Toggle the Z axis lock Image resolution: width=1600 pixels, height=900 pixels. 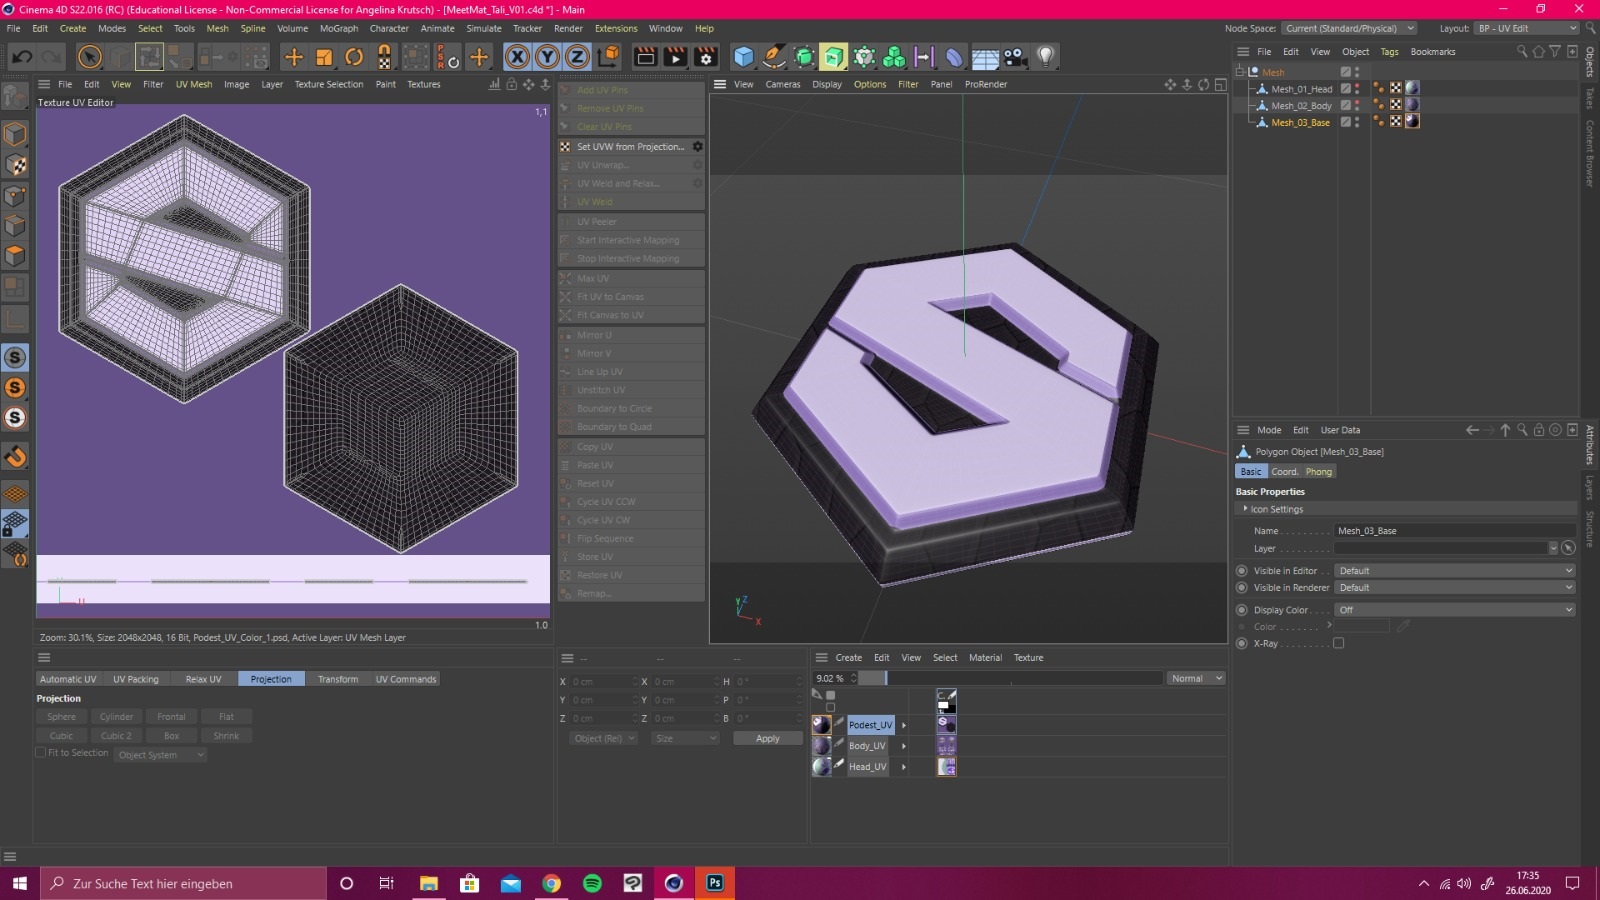577,57
